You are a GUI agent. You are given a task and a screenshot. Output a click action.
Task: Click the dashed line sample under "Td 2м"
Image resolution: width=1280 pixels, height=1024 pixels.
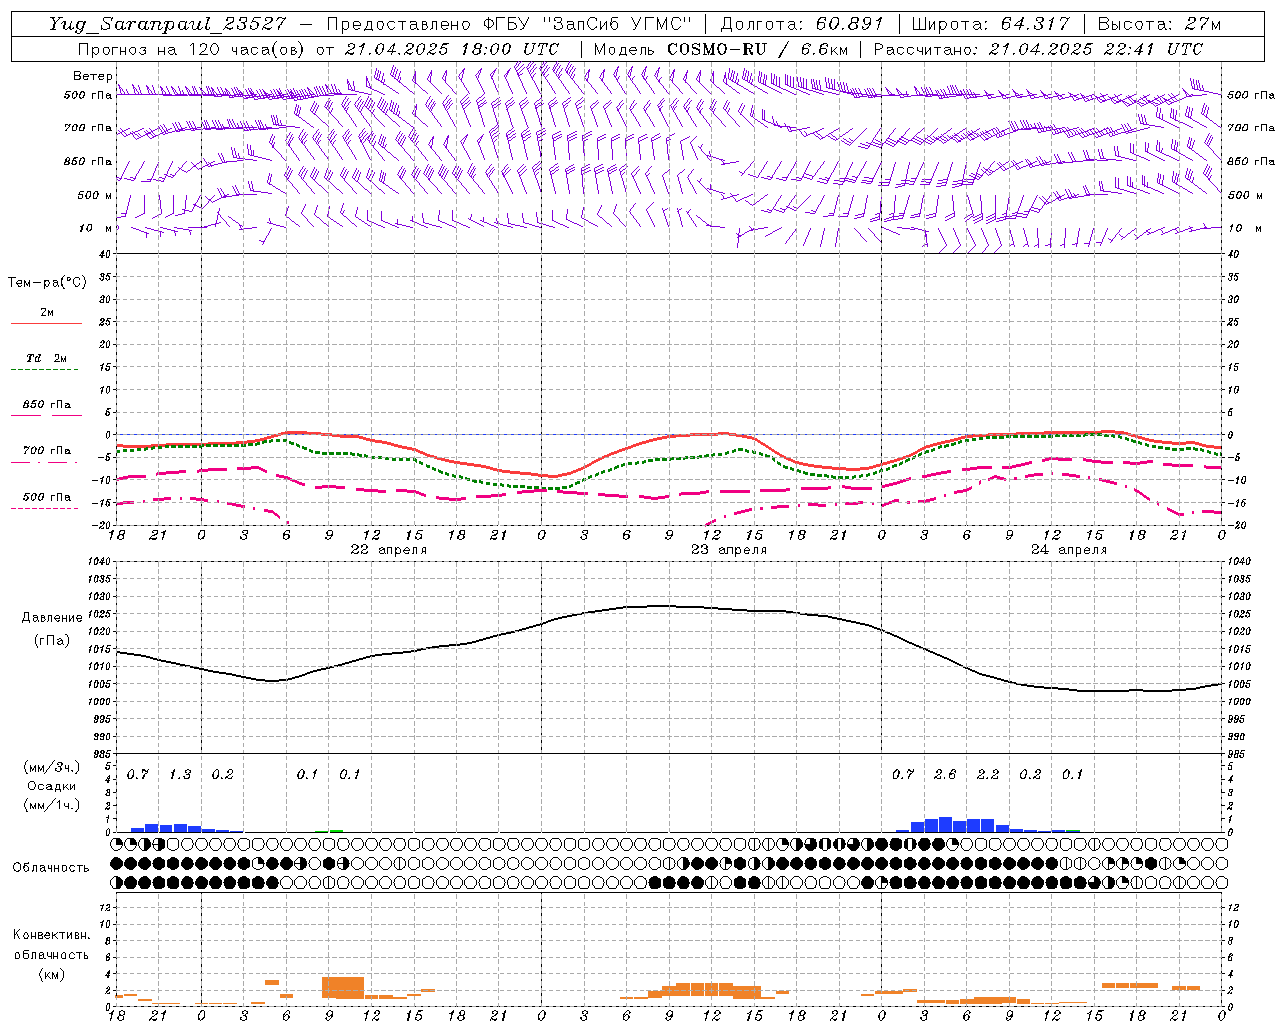pos(45,370)
